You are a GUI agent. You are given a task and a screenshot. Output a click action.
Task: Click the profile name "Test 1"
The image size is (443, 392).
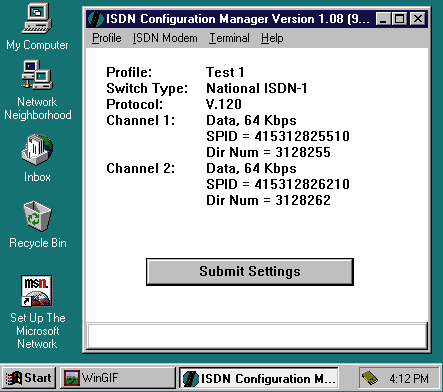point(225,72)
